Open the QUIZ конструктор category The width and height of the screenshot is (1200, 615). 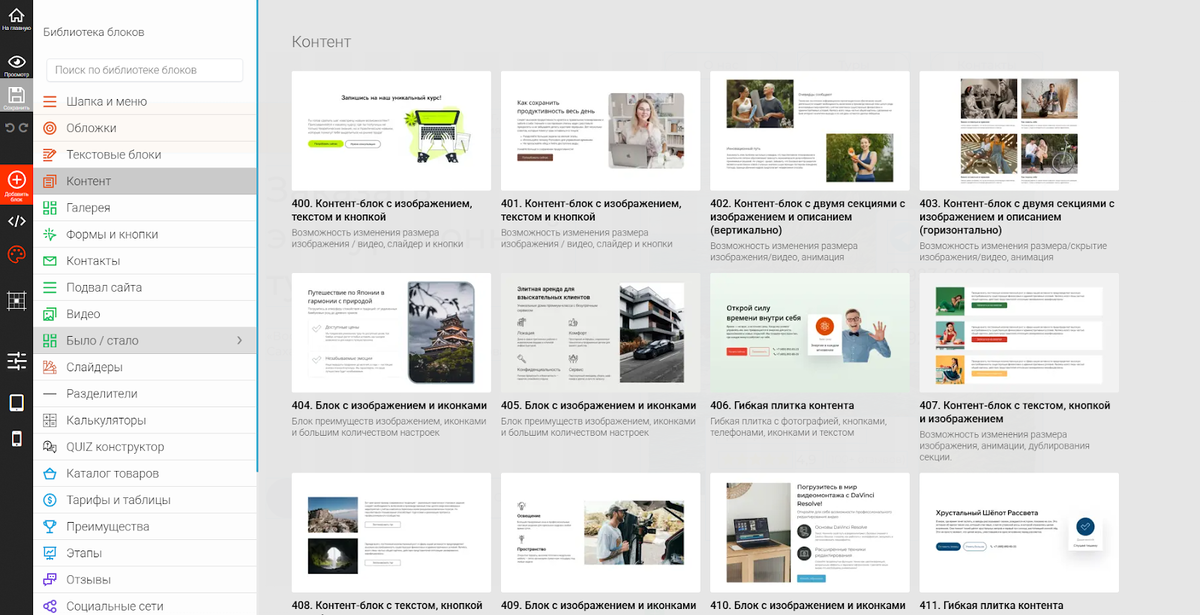pyautogui.click(x=145, y=447)
